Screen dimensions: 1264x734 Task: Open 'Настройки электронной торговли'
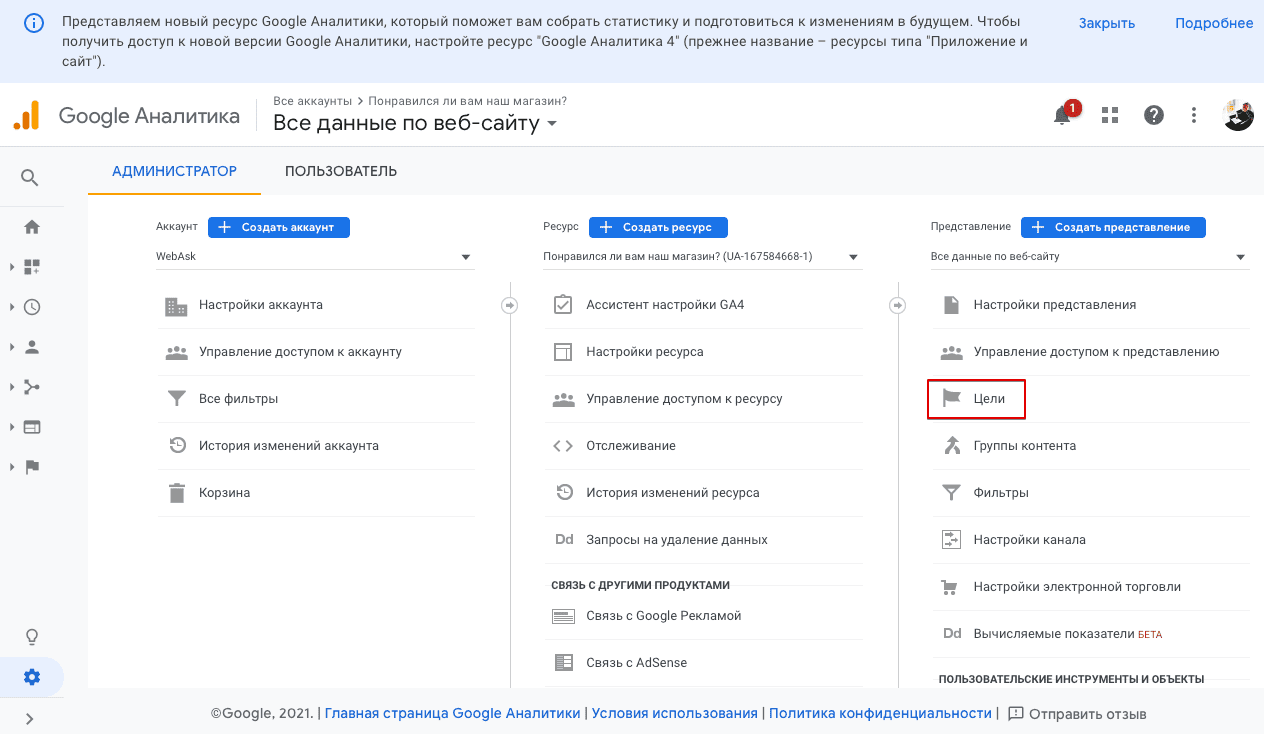[x=1090, y=587]
